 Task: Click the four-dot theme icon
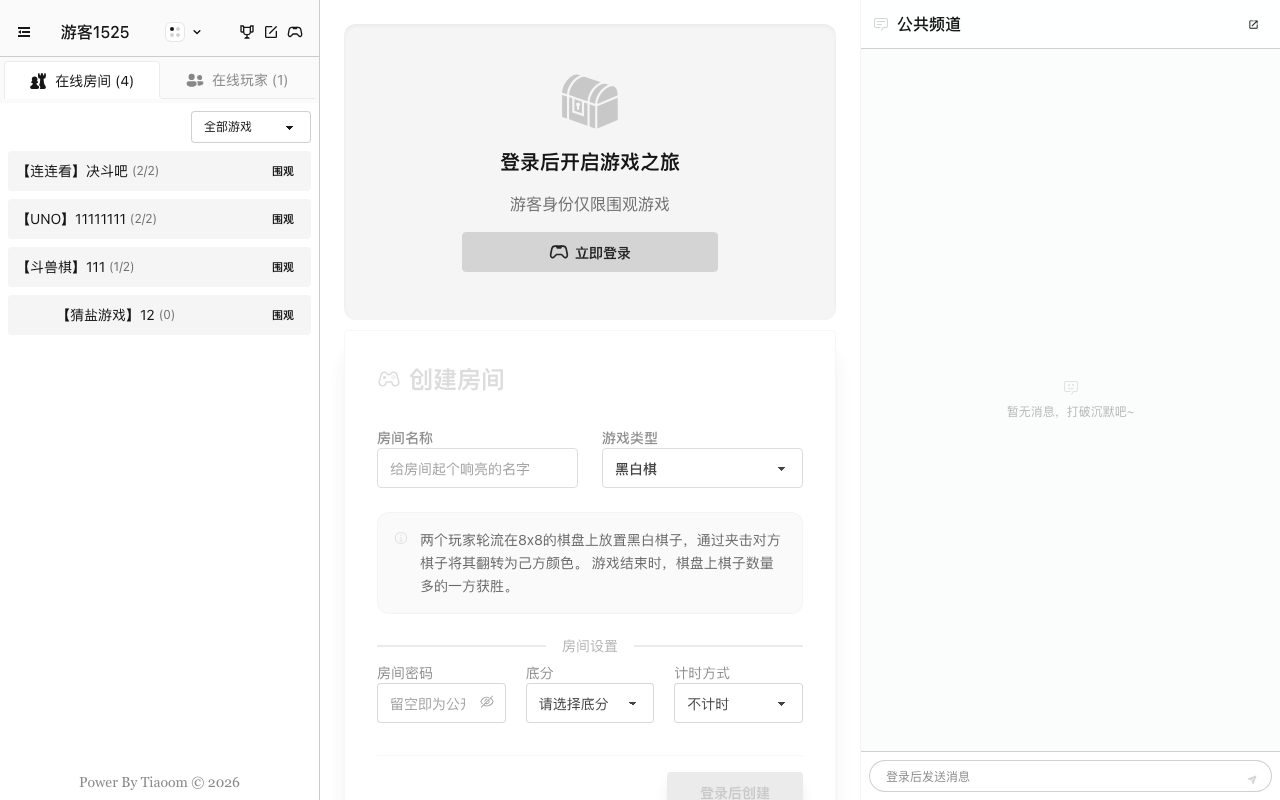coord(175,32)
